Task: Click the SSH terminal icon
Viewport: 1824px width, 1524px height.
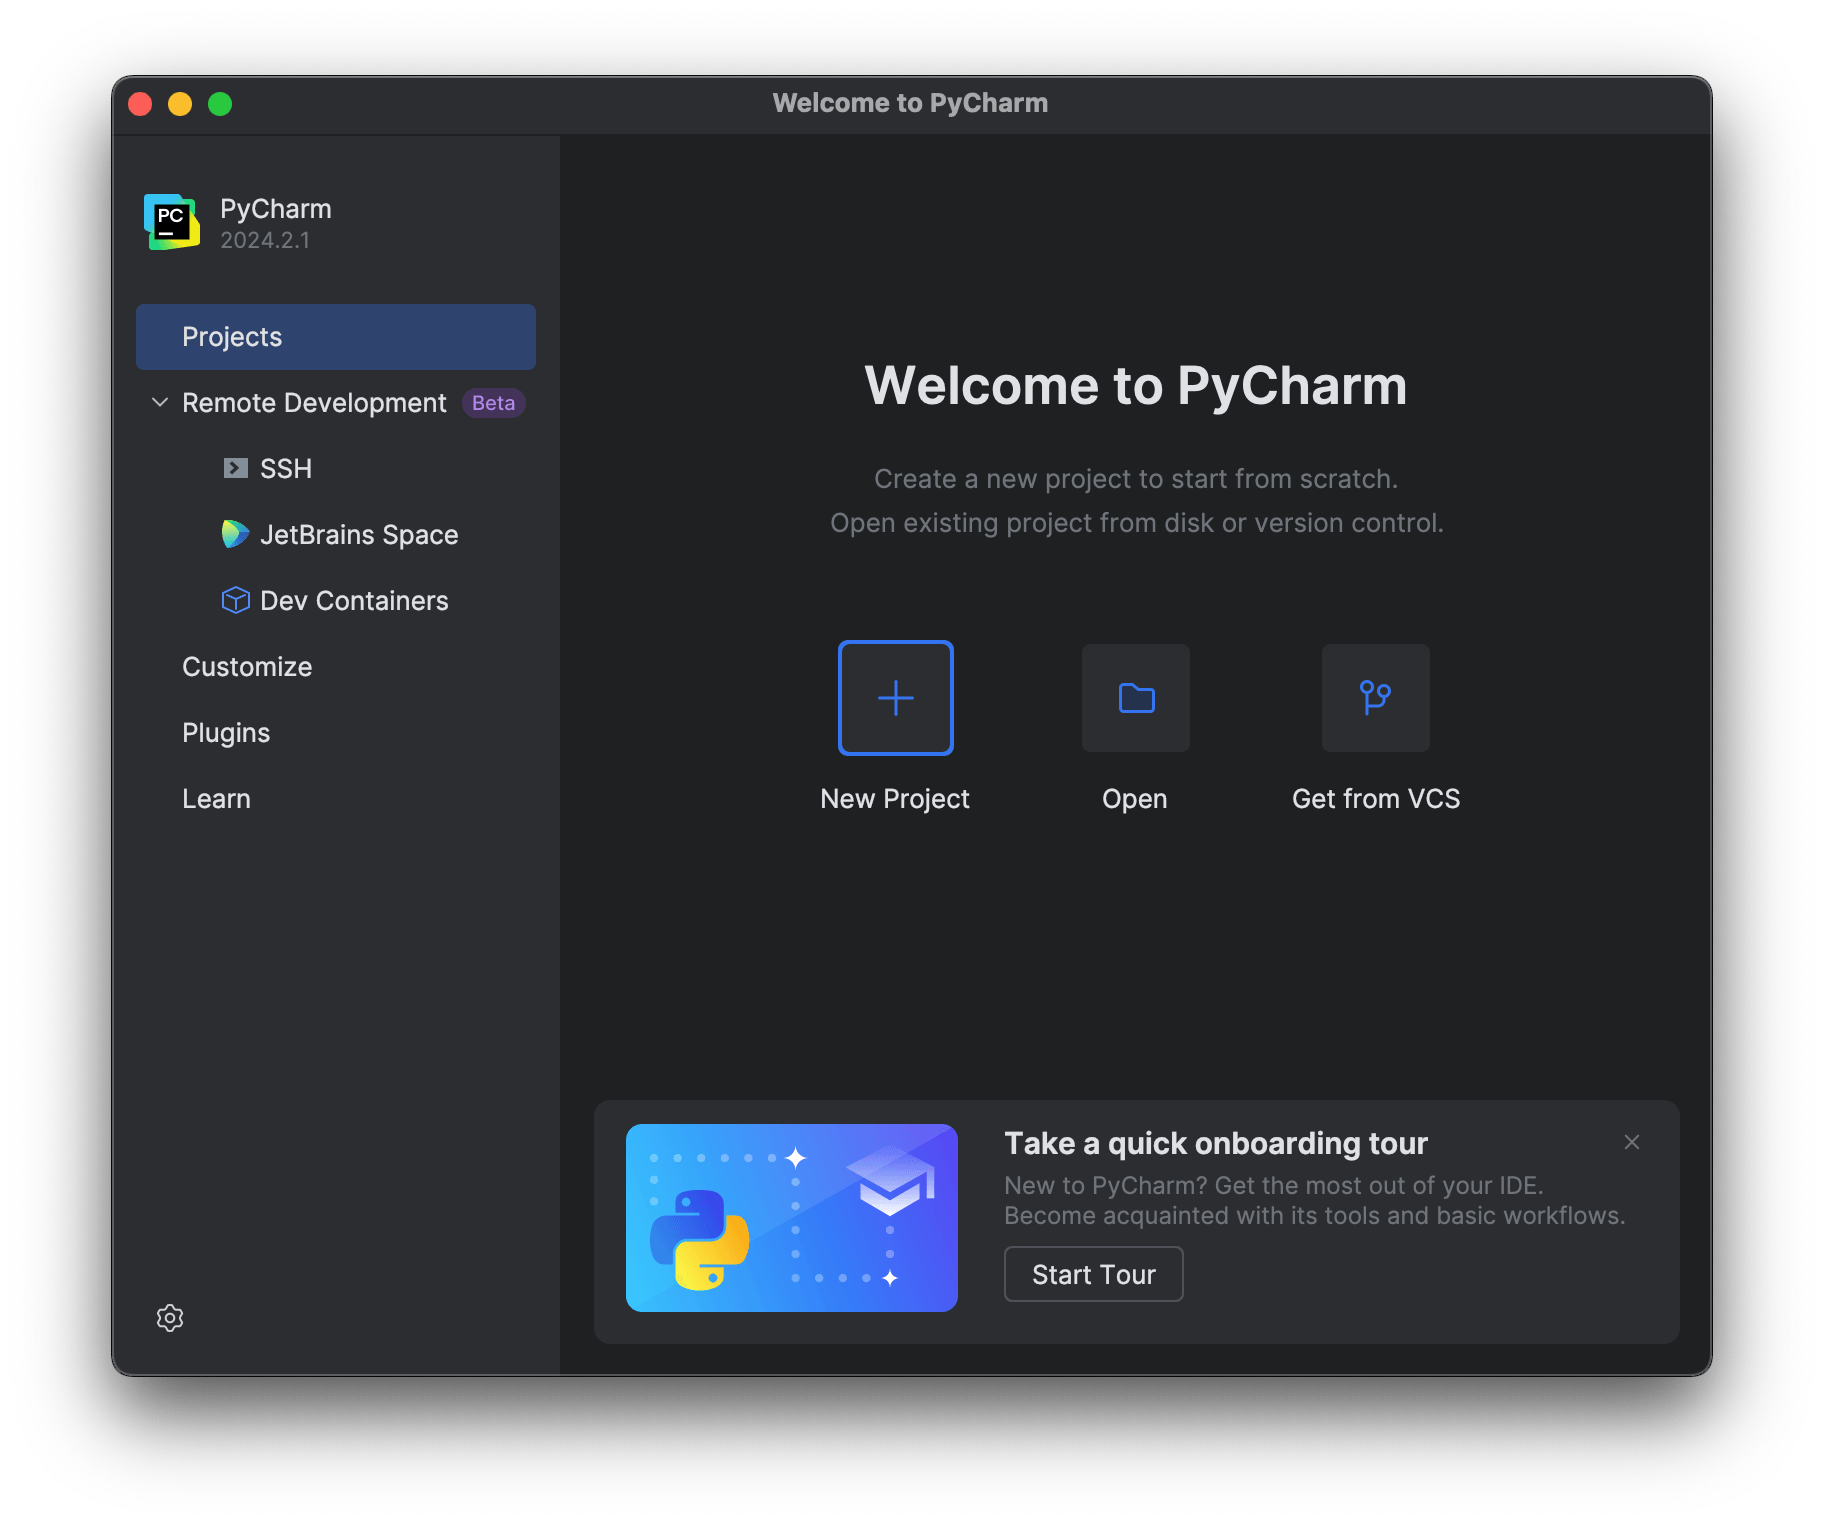Action: [234, 468]
